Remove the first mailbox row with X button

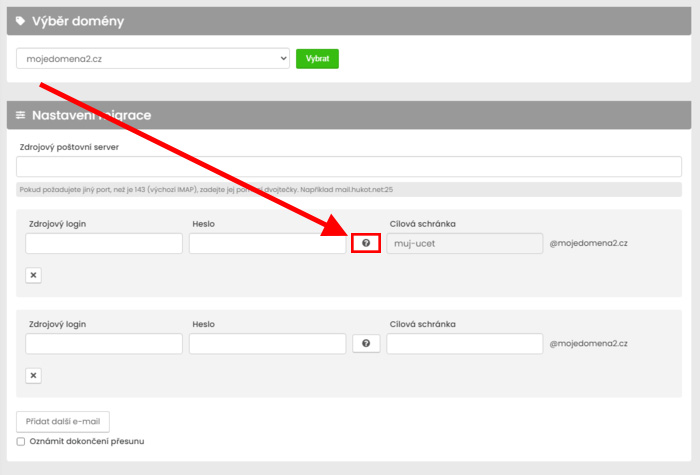click(x=33, y=275)
